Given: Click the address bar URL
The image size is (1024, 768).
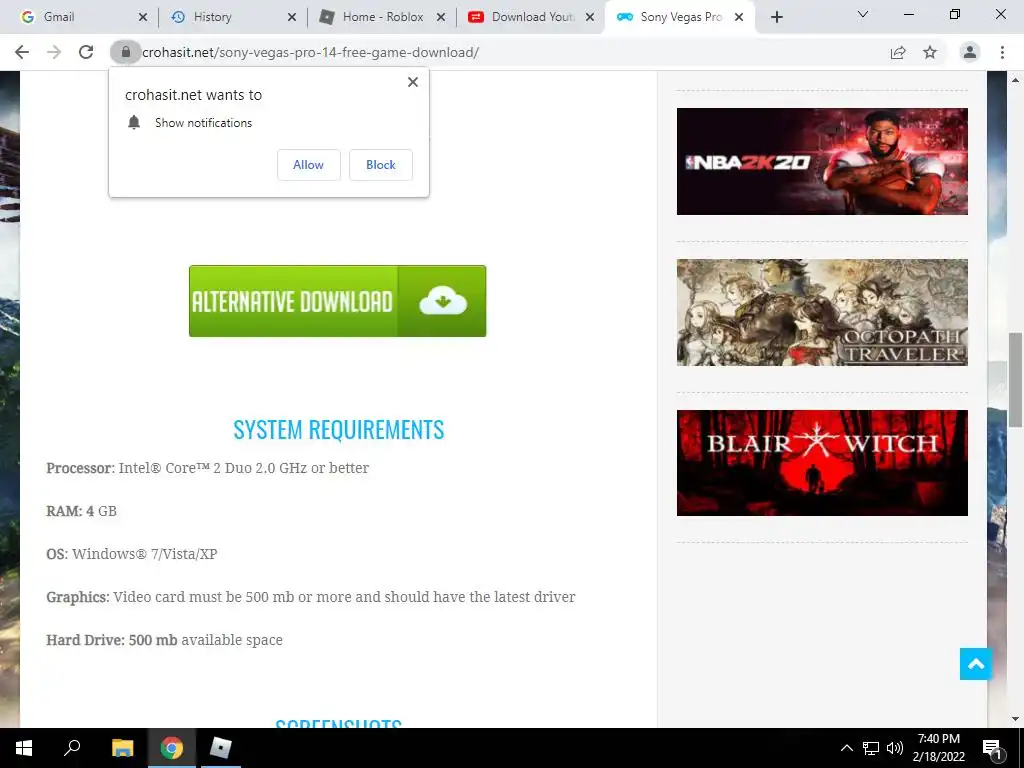Looking at the screenshot, I should pyautogui.click(x=310, y=52).
